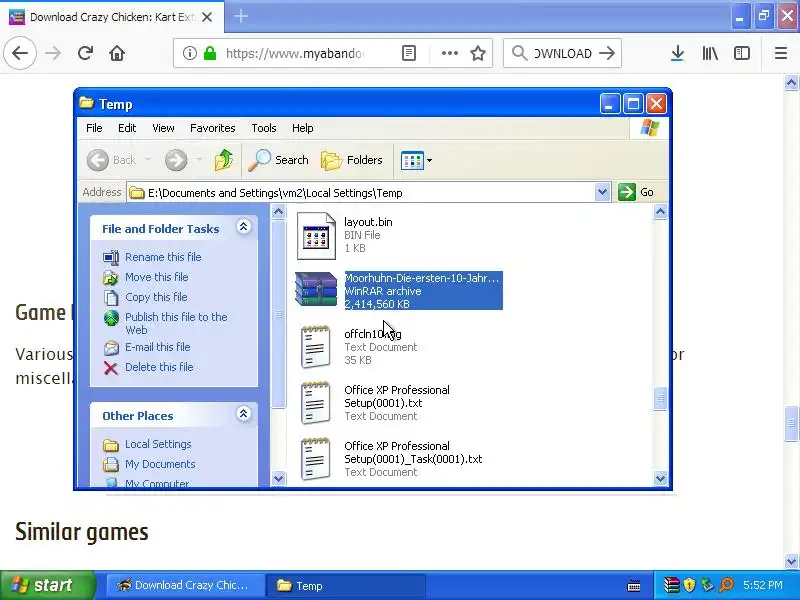Click Delete this file
This screenshot has height=600, width=800.
[159, 367]
